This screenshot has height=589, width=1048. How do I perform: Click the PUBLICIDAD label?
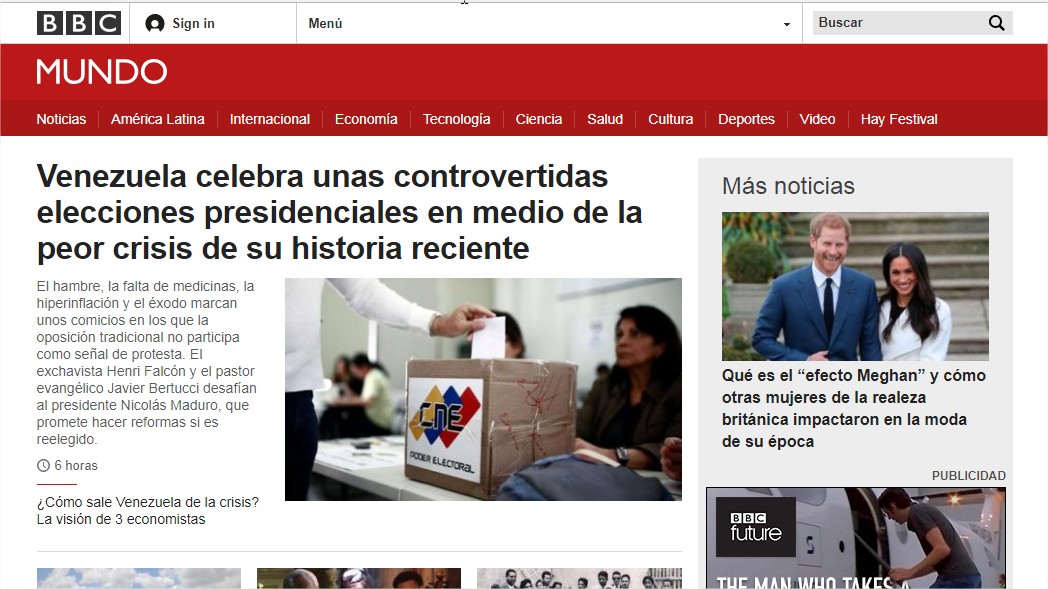tap(968, 475)
